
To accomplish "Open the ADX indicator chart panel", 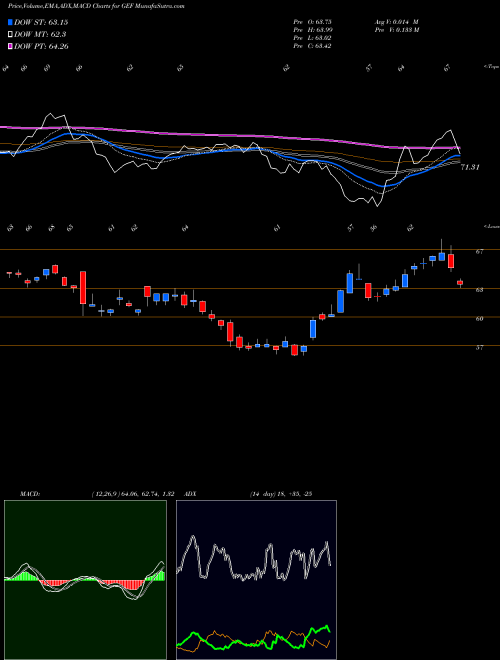I will (256, 580).
